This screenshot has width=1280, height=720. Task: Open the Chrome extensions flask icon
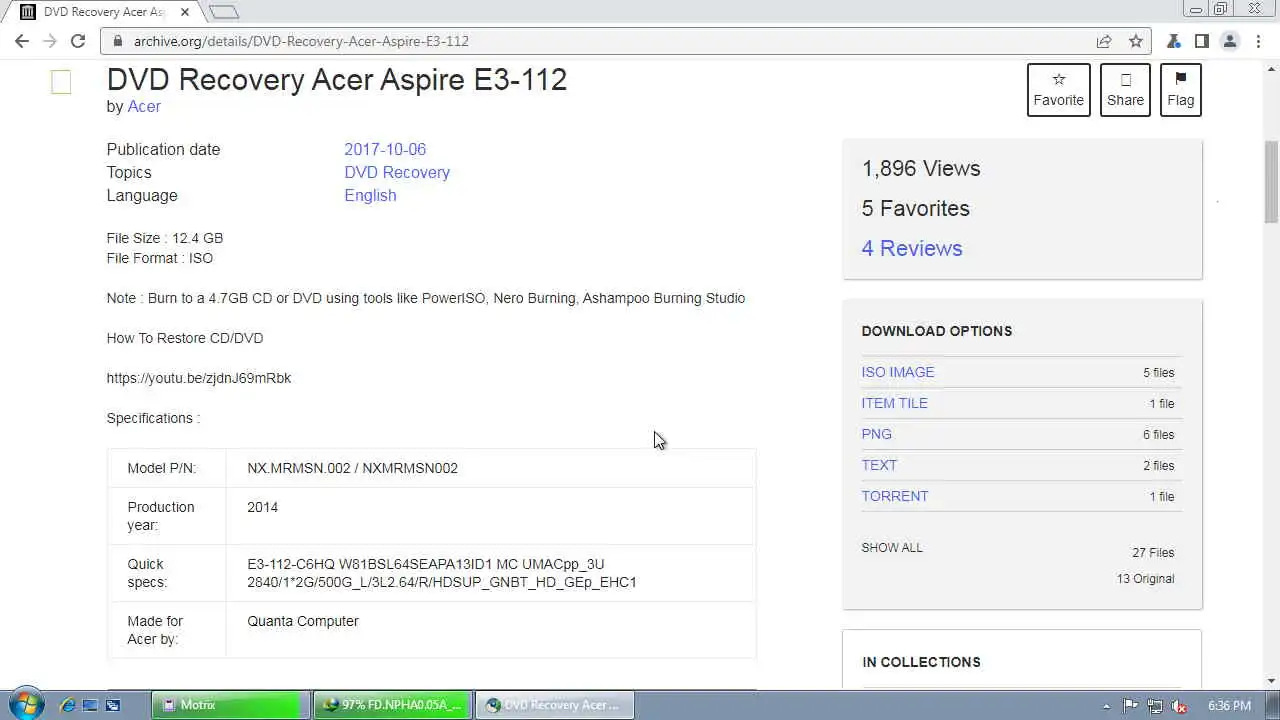[x=1174, y=41]
